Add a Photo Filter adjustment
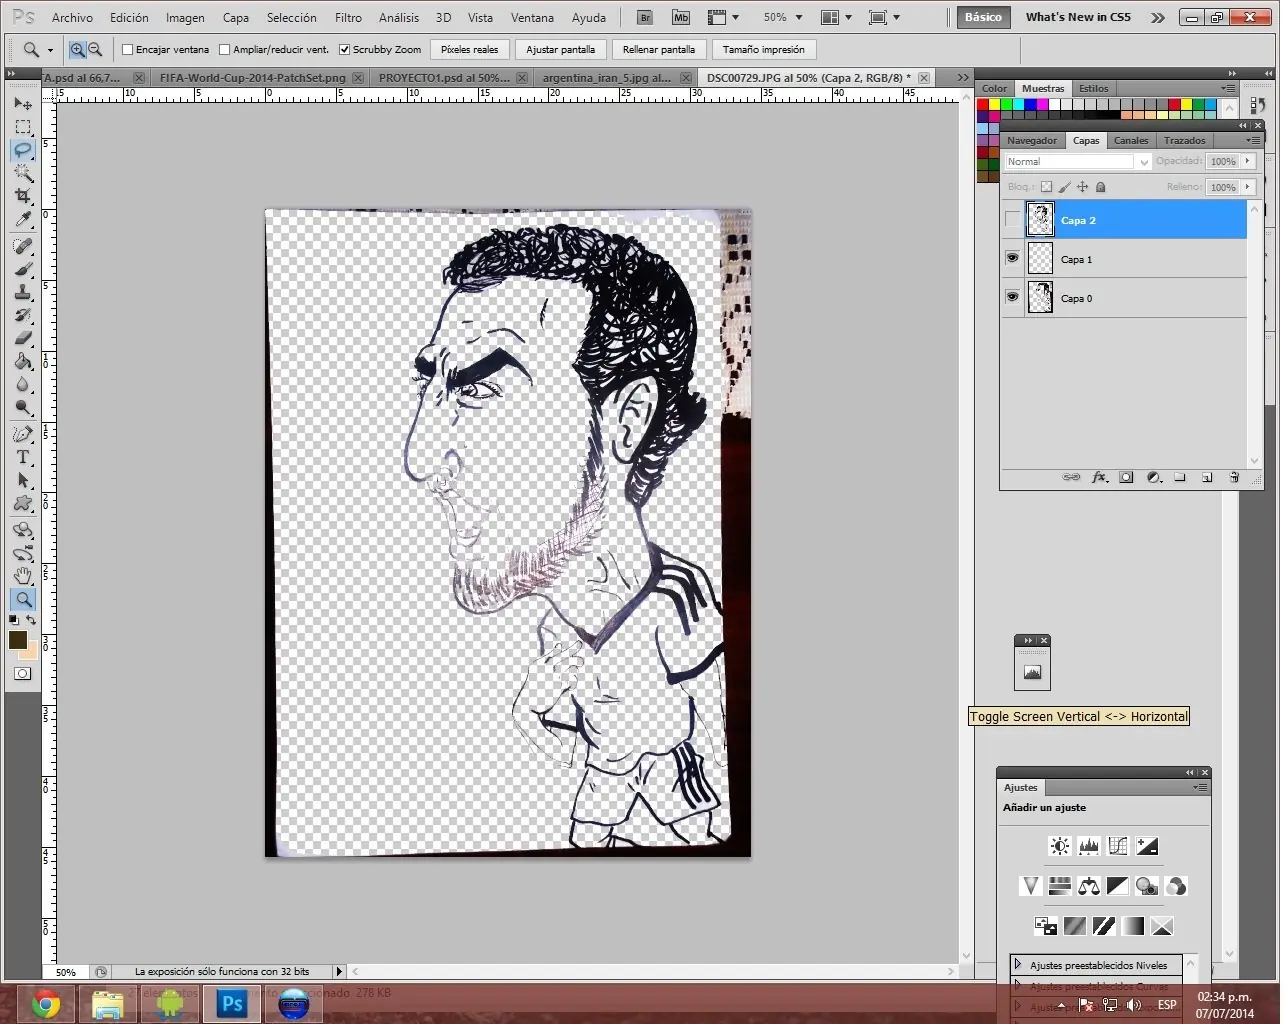 point(1147,886)
